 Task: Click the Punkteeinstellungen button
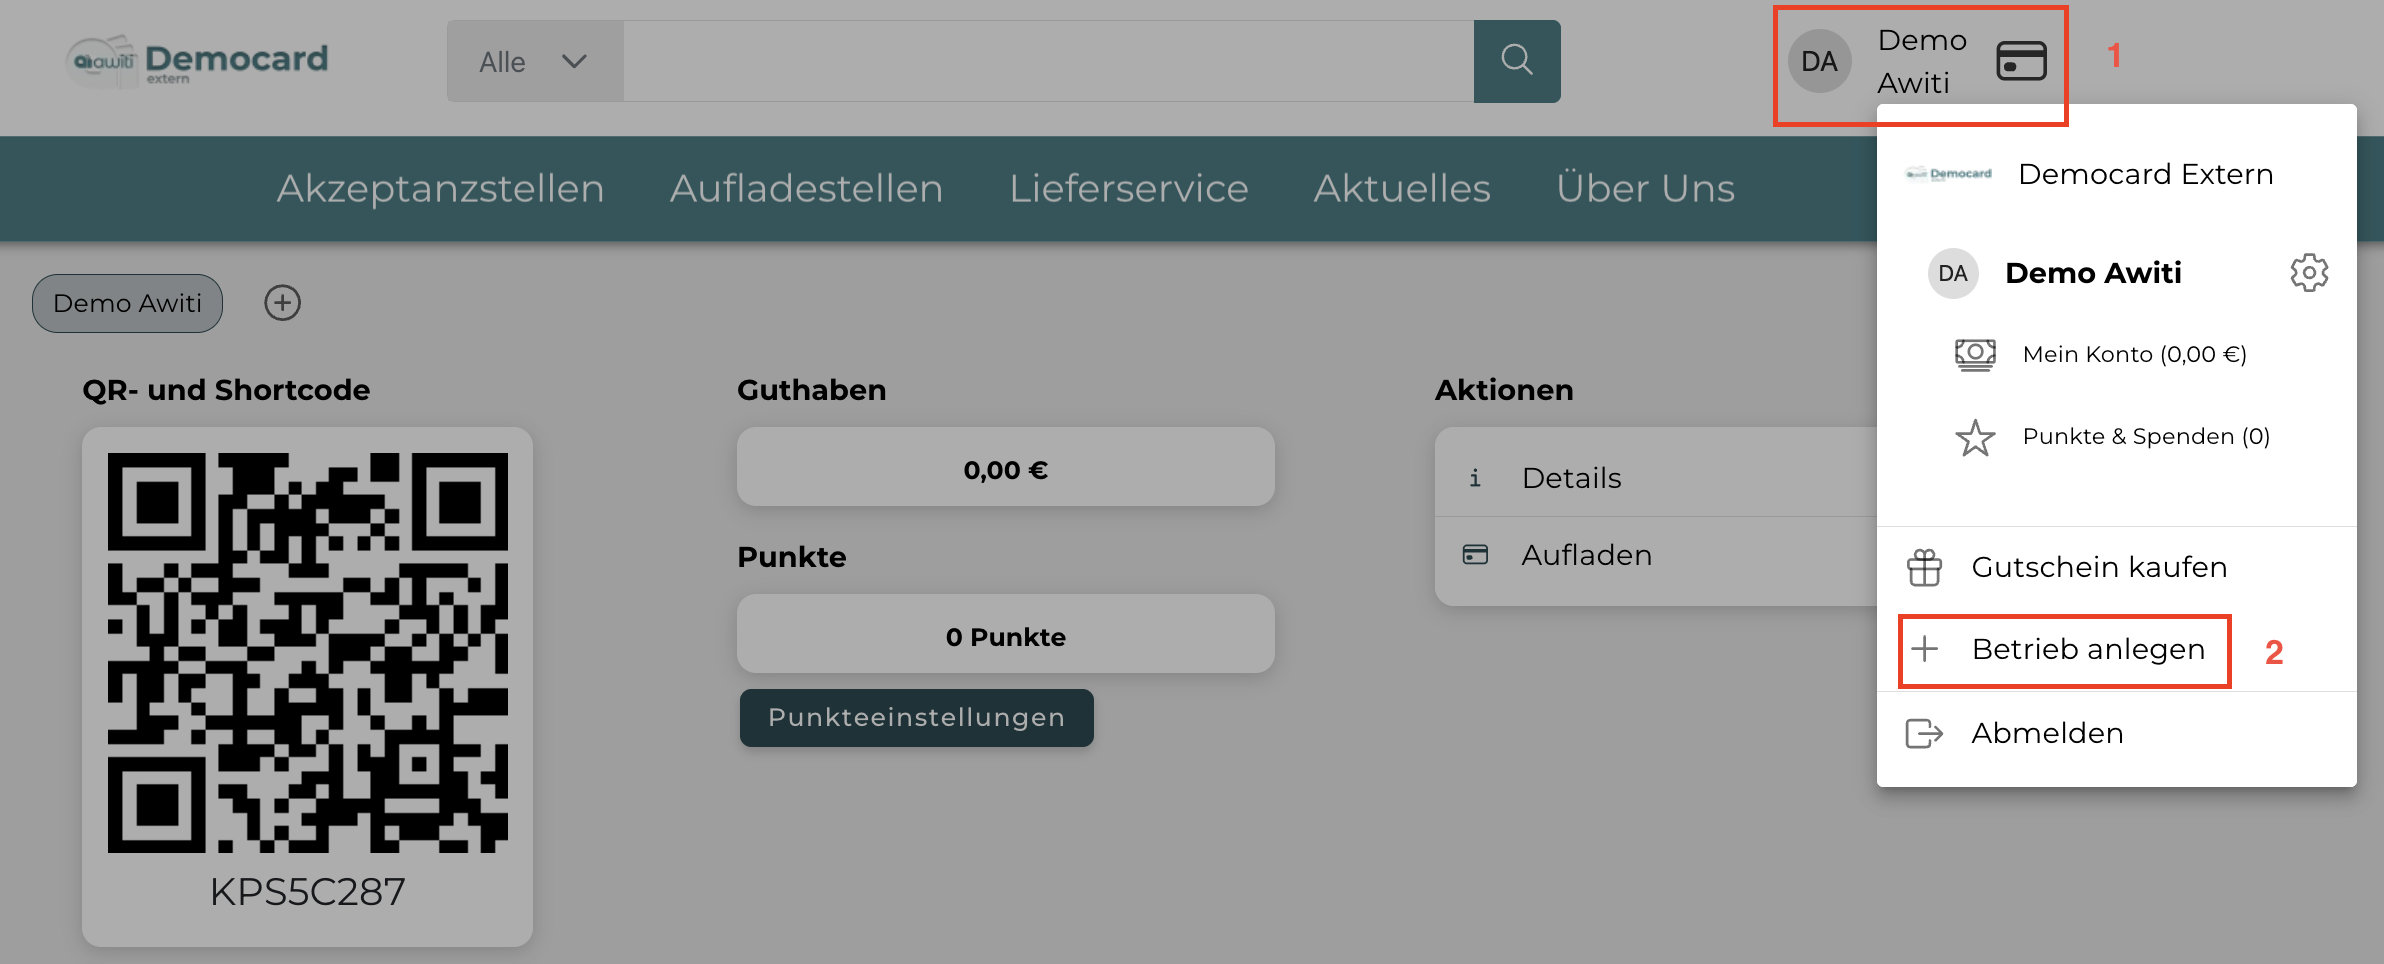pos(917,718)
